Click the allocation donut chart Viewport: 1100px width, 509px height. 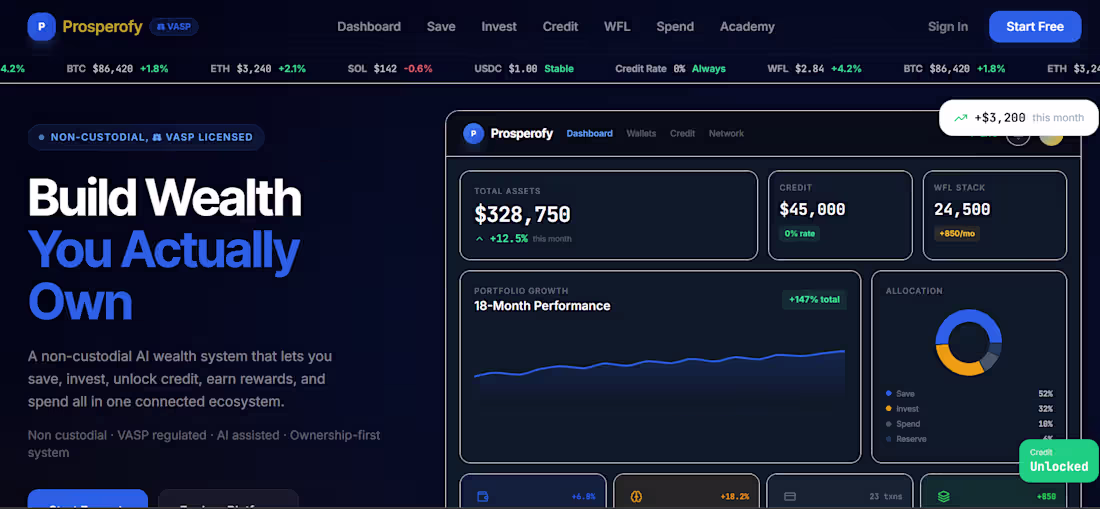point(969,342)
